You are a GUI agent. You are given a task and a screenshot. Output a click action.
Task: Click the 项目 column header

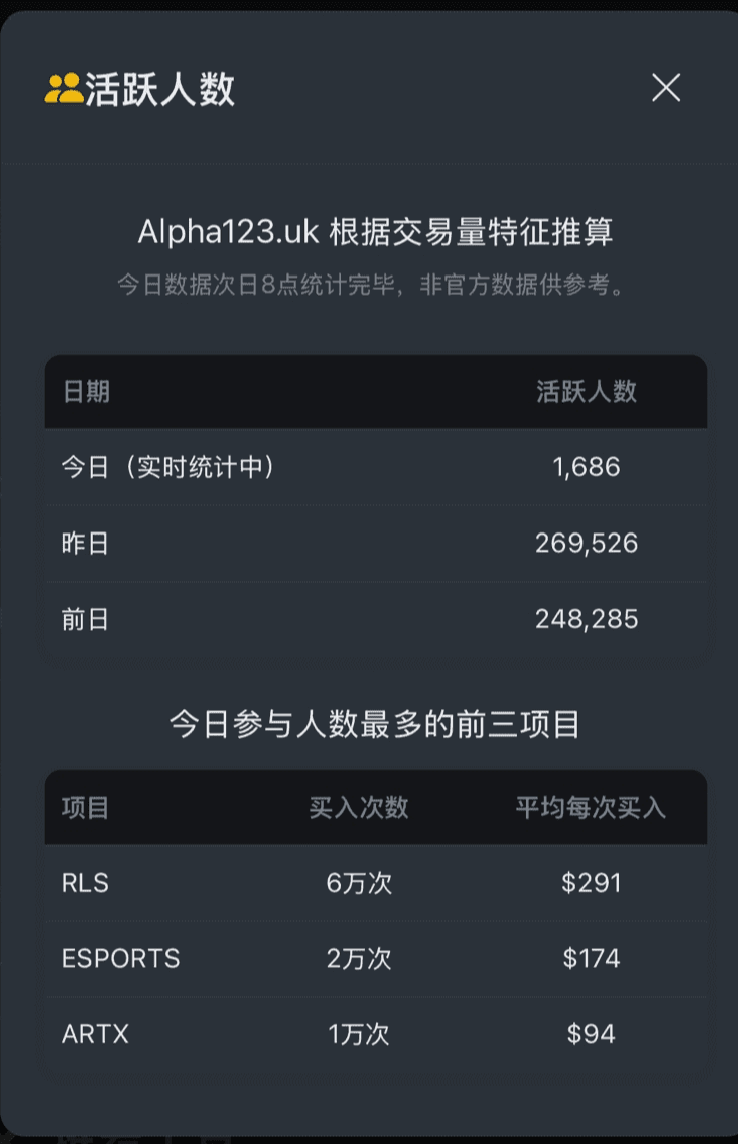click(x=85, y=808)
